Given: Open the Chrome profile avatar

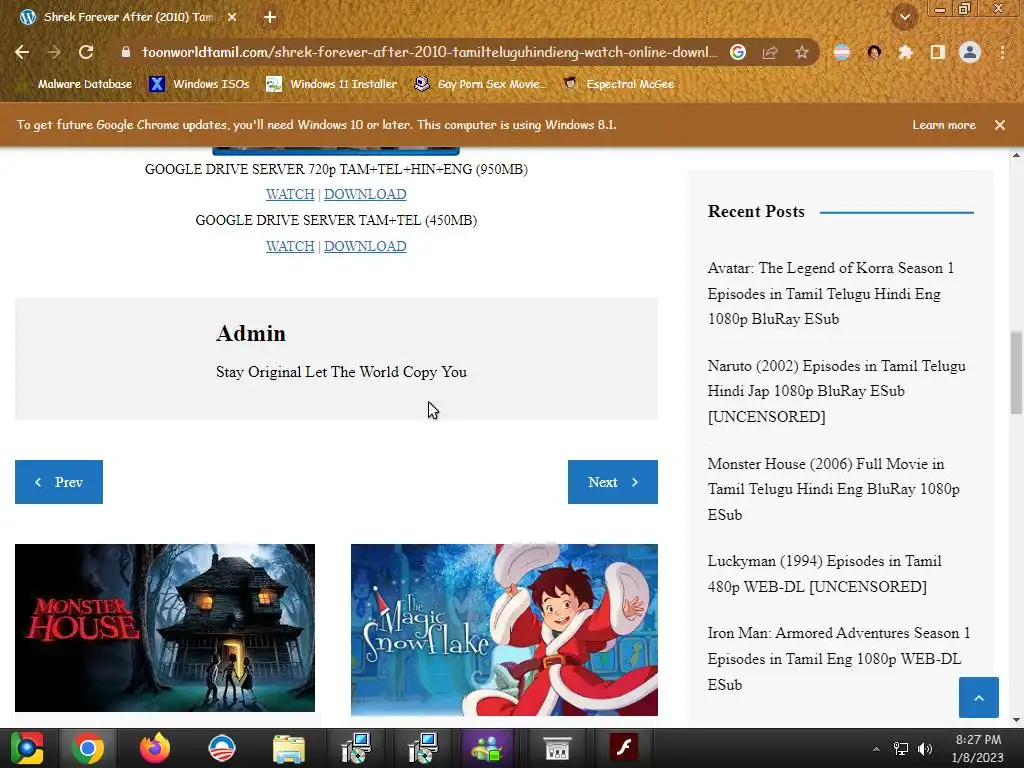Looking at the screenshot, I should (970, 52).
